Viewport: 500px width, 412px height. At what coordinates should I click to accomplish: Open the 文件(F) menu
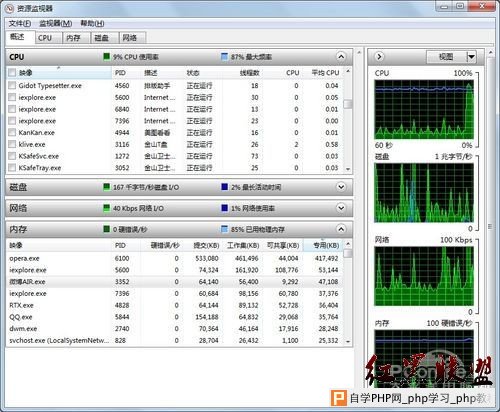pyautogui.click(x=20, y=23)
